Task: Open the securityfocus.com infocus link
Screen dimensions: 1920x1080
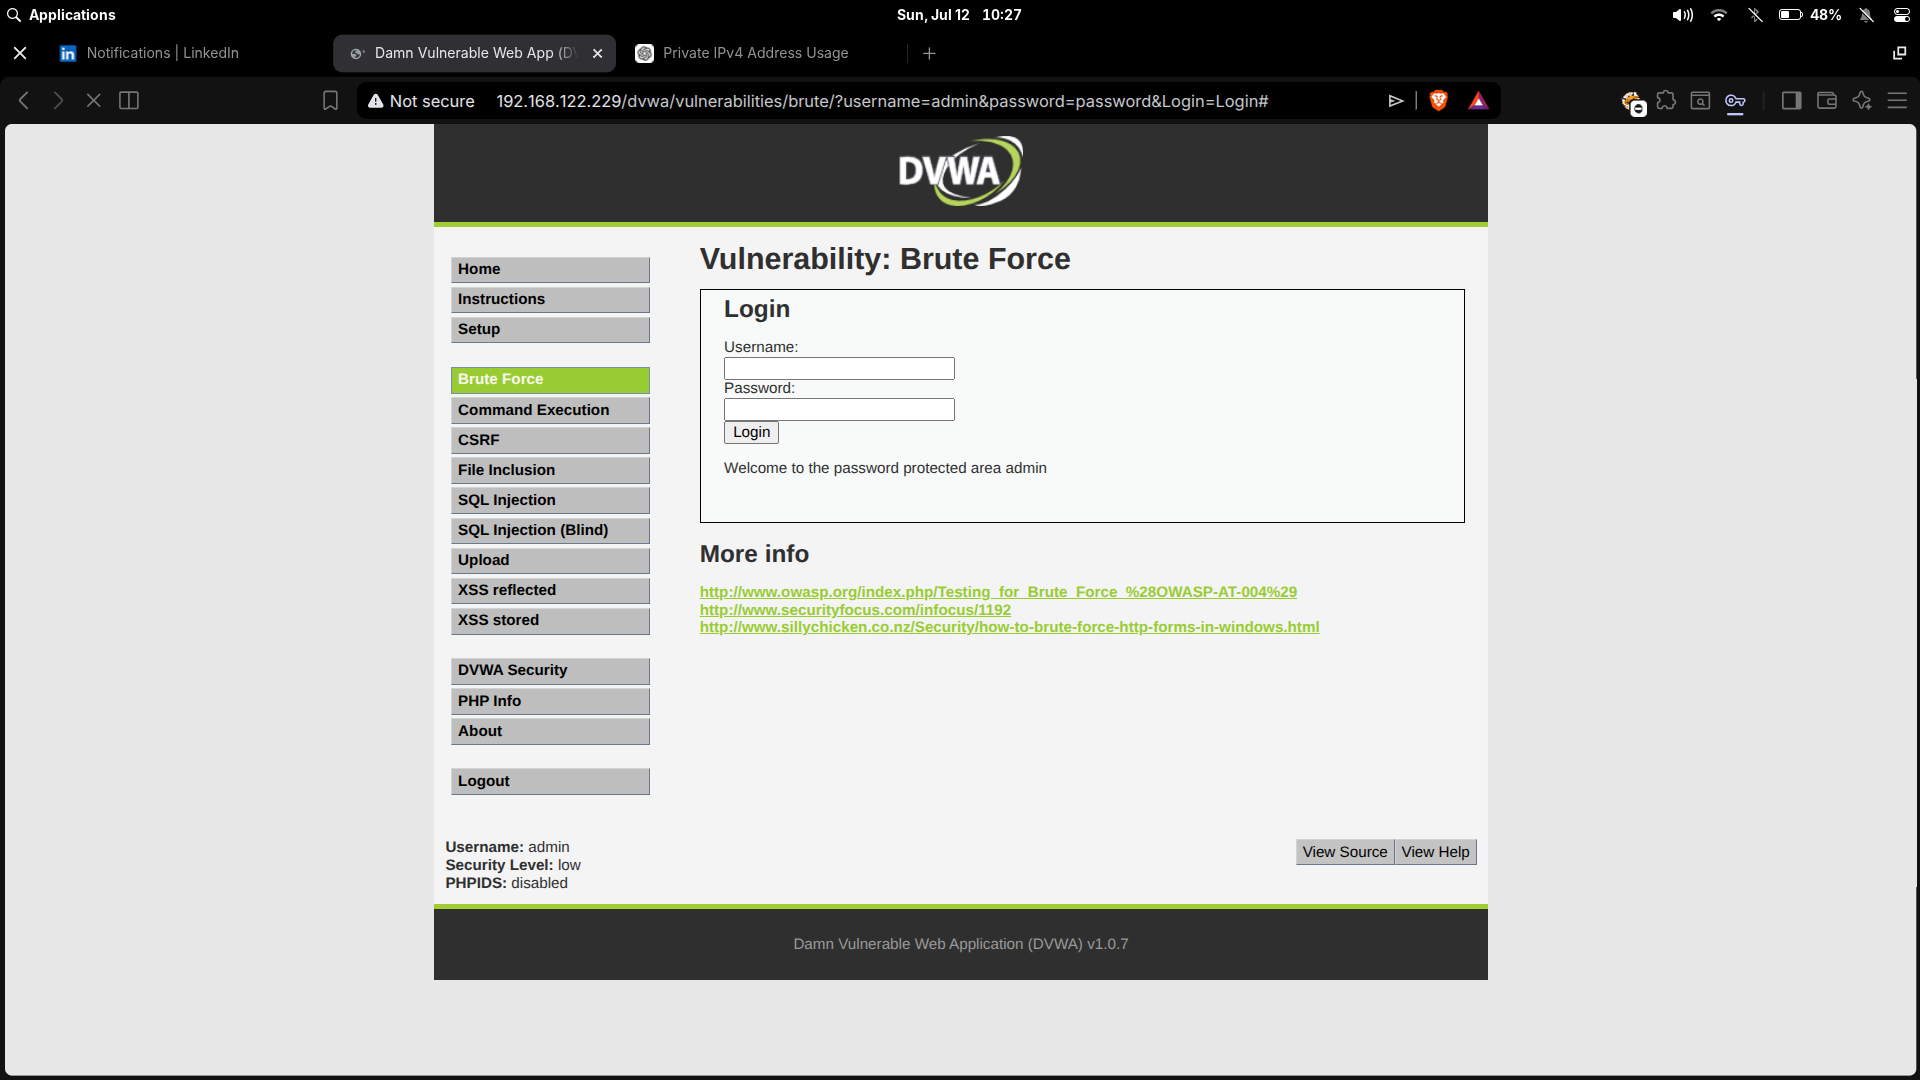Action: (x=855, y=610)
